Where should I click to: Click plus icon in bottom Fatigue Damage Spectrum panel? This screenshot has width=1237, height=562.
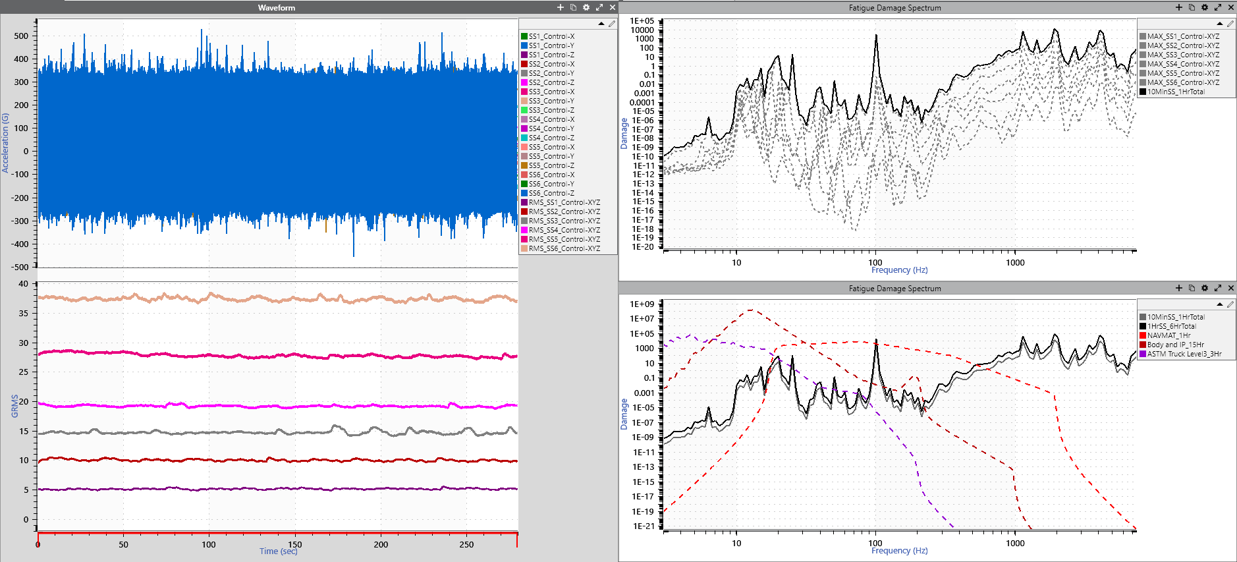pyautogui.click(x=1179, y=288)
